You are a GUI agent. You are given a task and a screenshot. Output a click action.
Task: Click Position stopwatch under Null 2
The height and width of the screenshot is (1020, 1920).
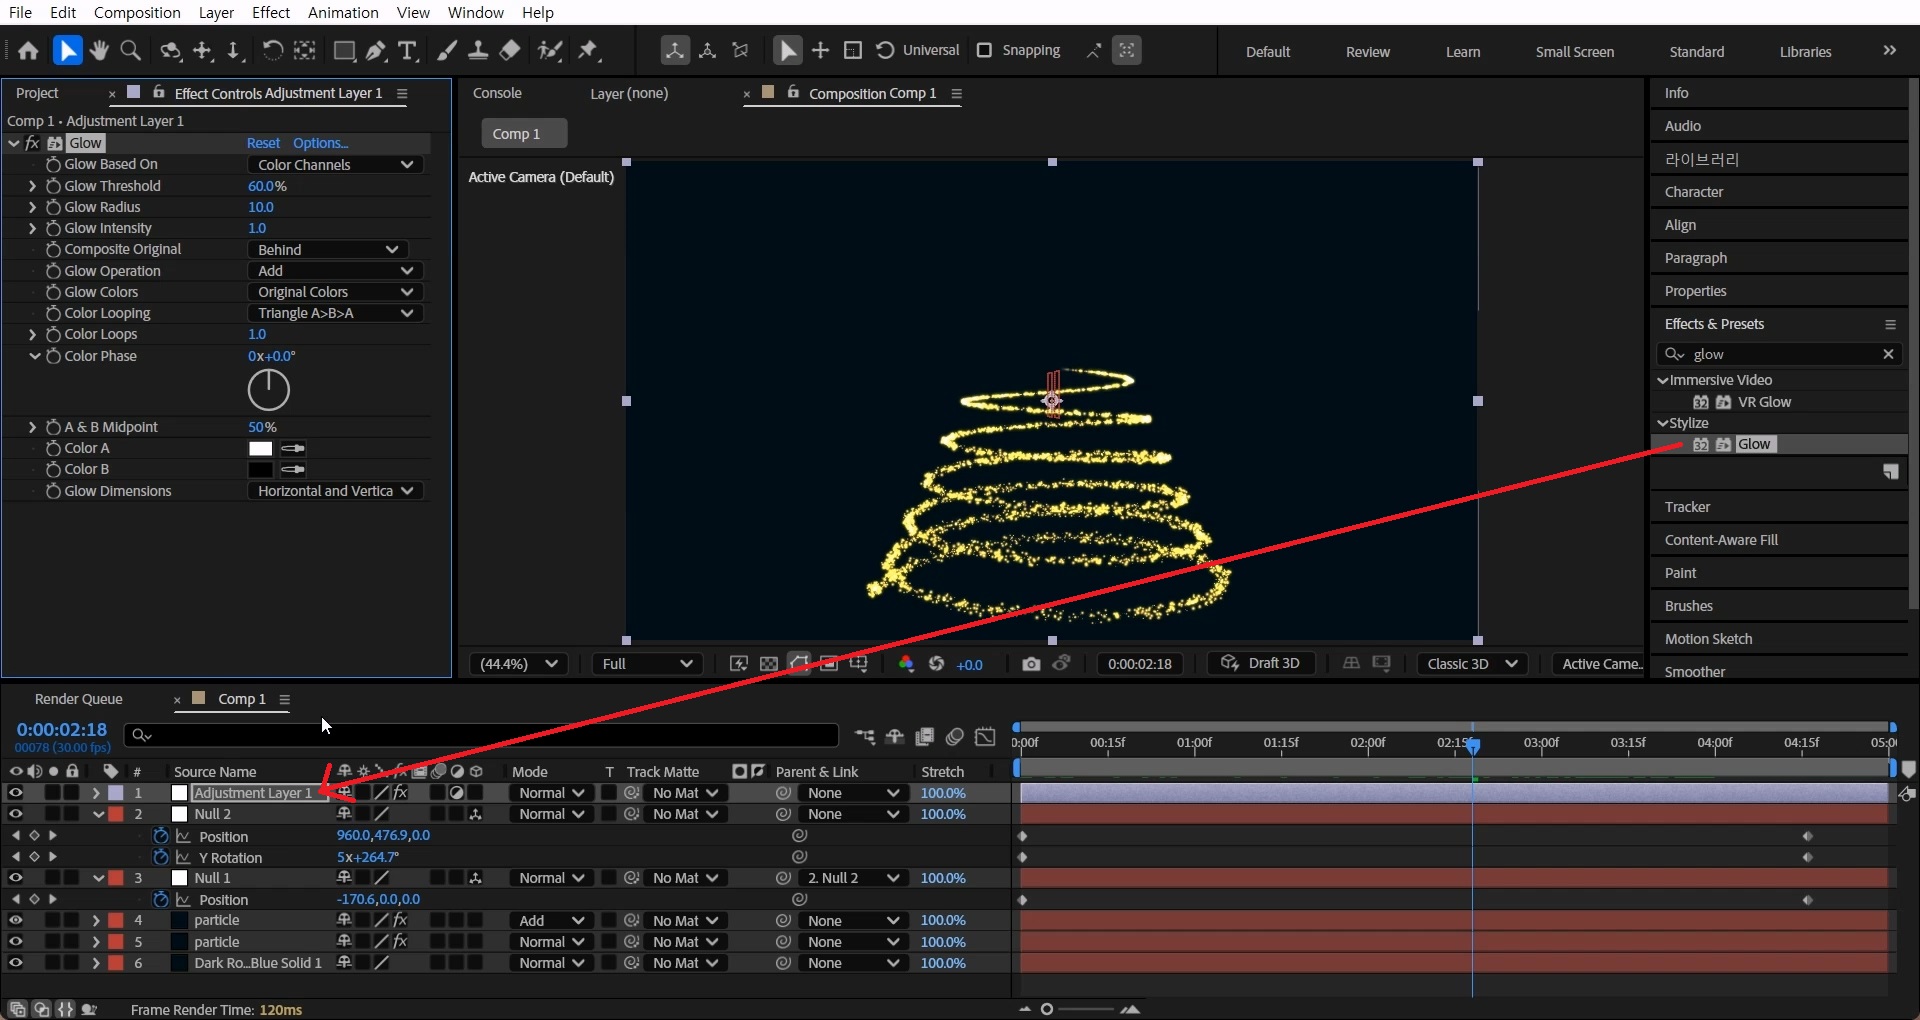pos(160,836)
